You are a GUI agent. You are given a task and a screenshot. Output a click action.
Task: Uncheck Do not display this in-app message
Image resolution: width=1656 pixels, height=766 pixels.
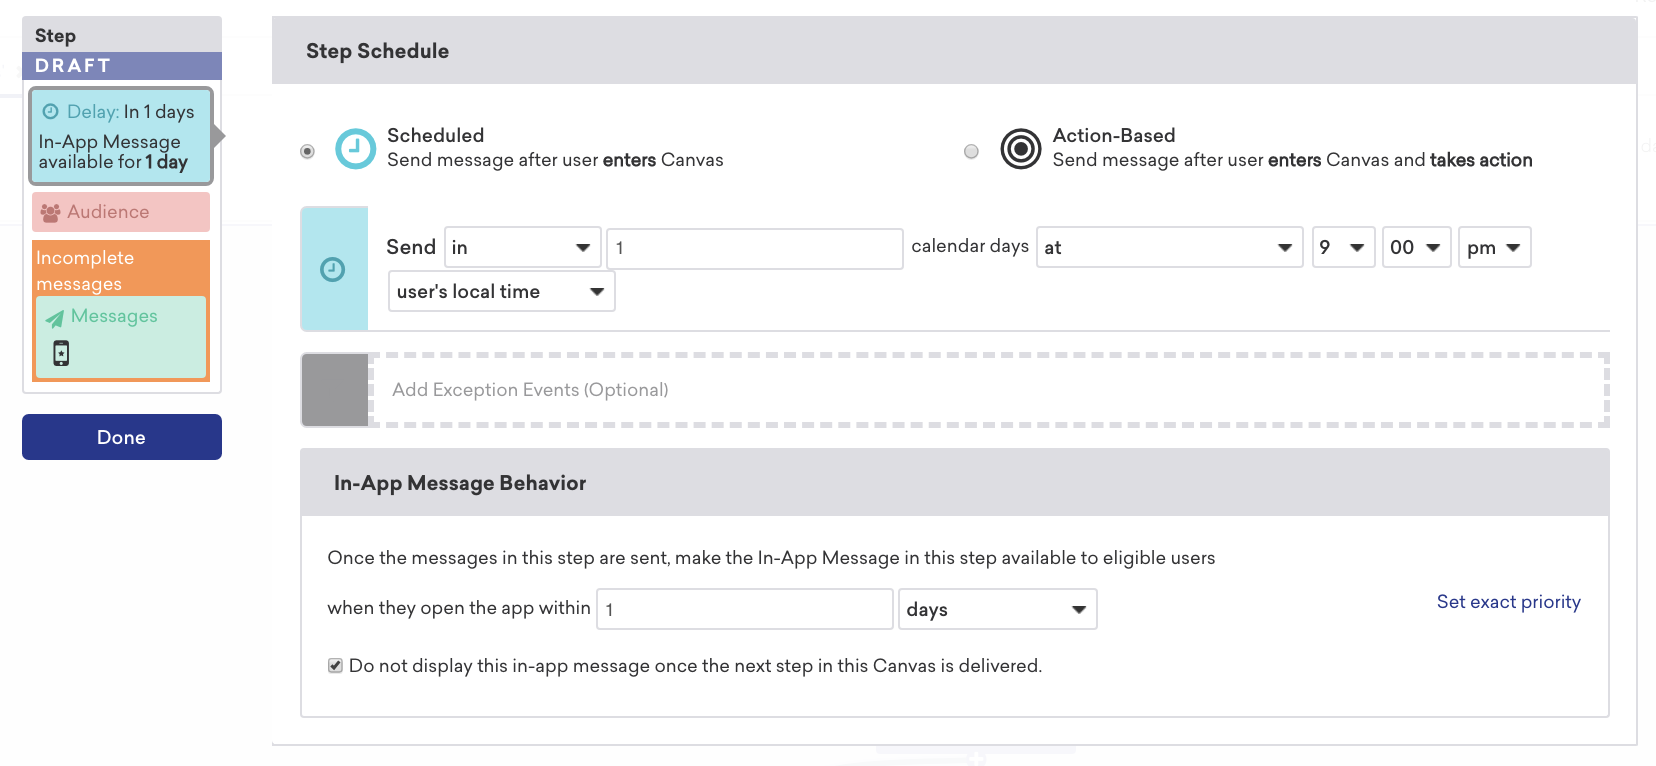click(336, 665)
